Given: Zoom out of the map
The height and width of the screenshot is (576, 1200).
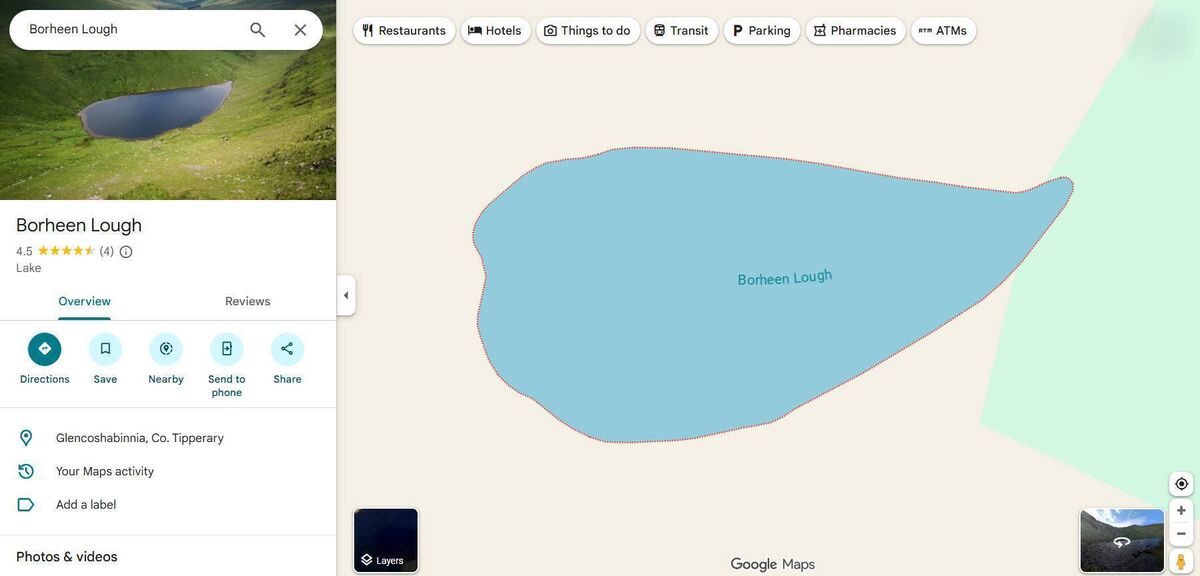Looking at the screenshot, I should [x=1181, y=534].
